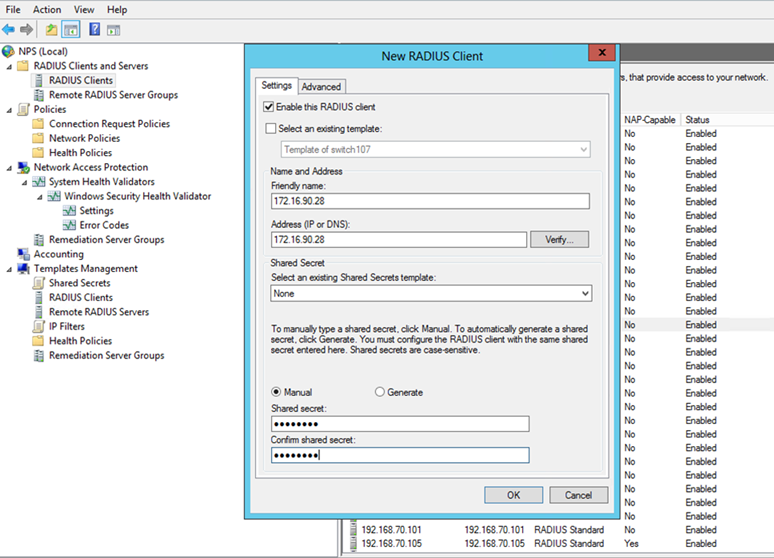774x558 pixels.
Task: Select the NPS (Local) root node icon
Action: click(9, 51)
